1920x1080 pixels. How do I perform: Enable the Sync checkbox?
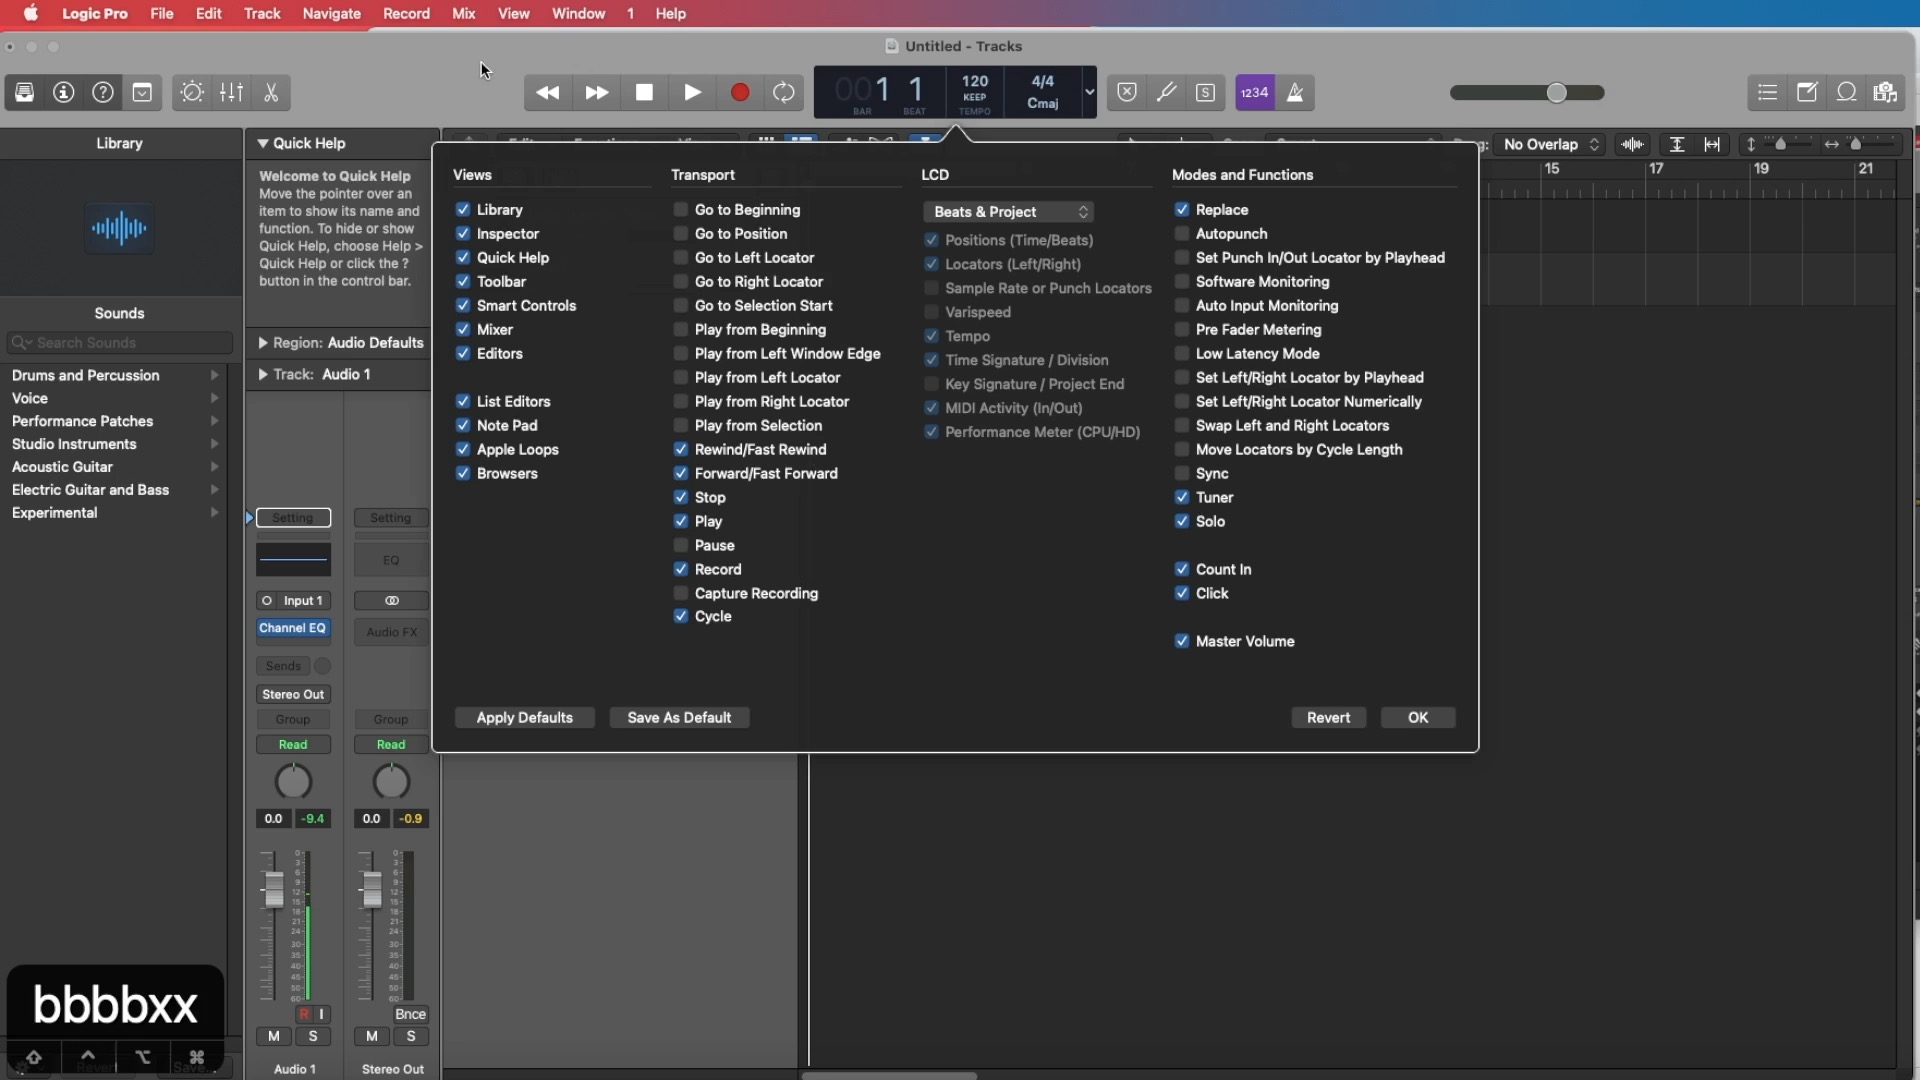1182,474
